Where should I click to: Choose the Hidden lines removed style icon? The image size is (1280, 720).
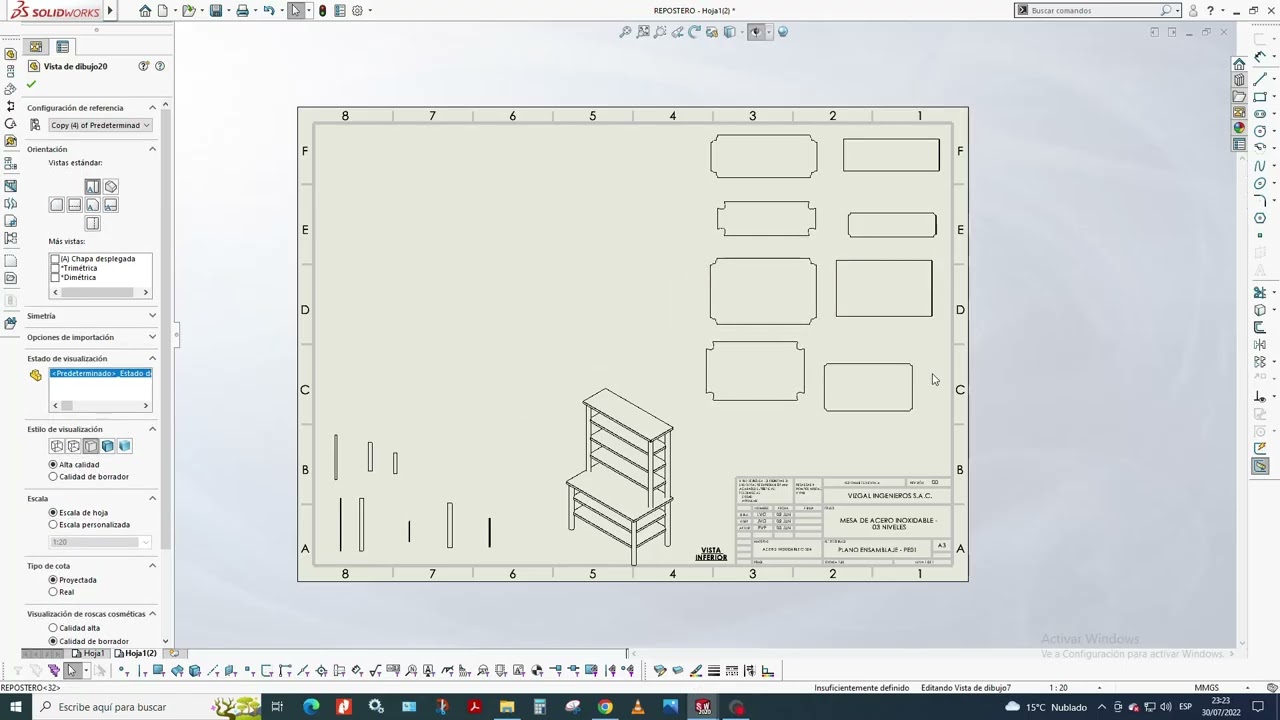91,446
